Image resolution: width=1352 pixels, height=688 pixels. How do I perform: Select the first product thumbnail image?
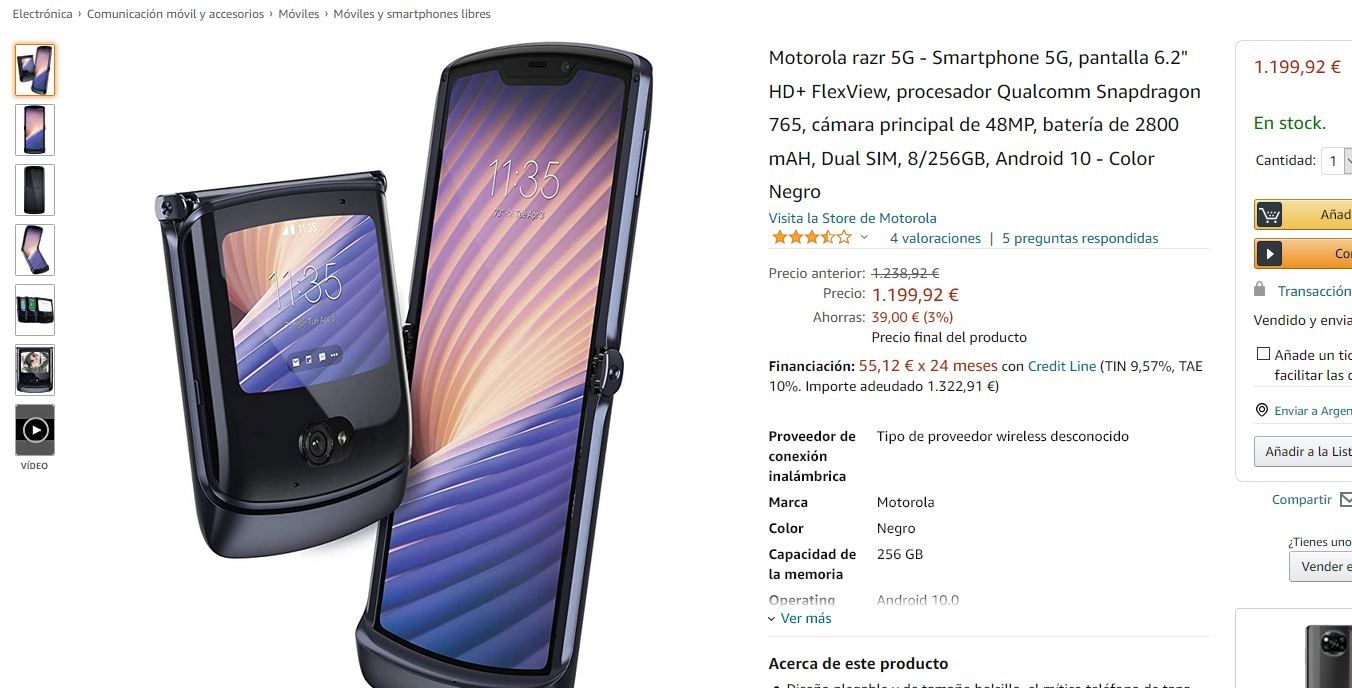tap(35, 70)
